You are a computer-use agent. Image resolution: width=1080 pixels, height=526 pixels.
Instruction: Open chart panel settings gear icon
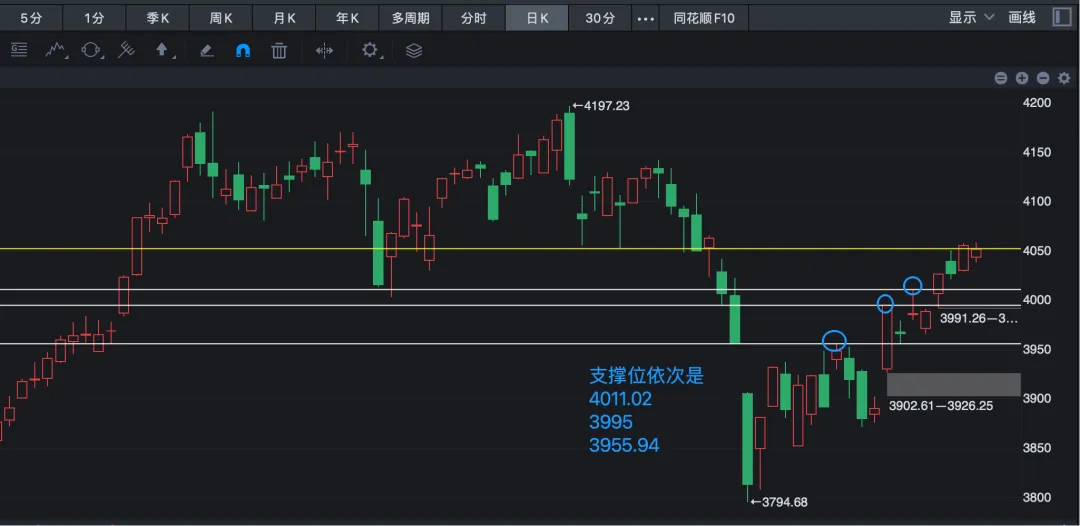1064,78
